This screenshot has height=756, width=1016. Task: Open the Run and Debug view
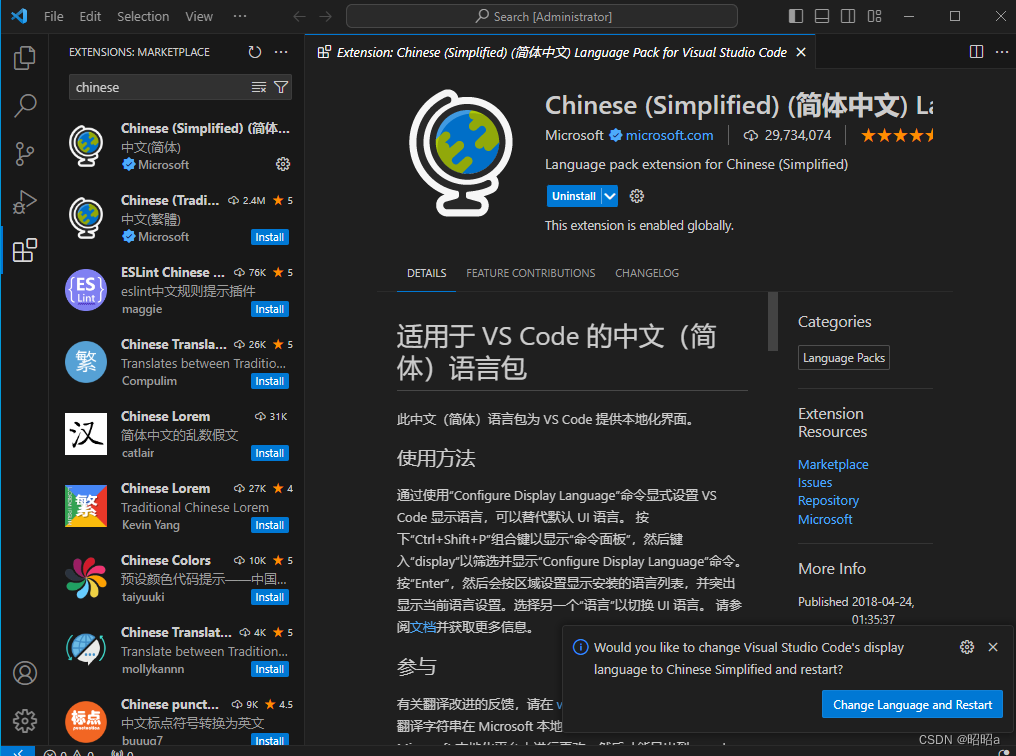(25, 202)
